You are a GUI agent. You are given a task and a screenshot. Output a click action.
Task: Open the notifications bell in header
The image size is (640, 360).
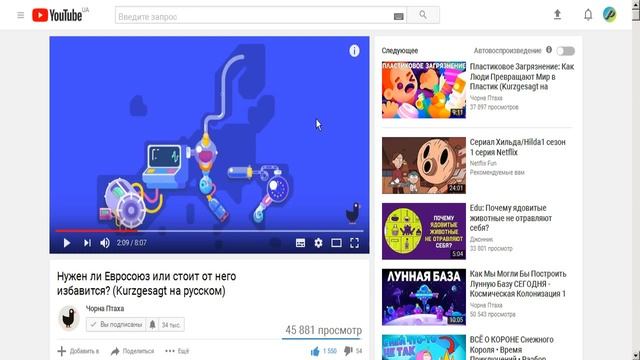coord(588,15)
